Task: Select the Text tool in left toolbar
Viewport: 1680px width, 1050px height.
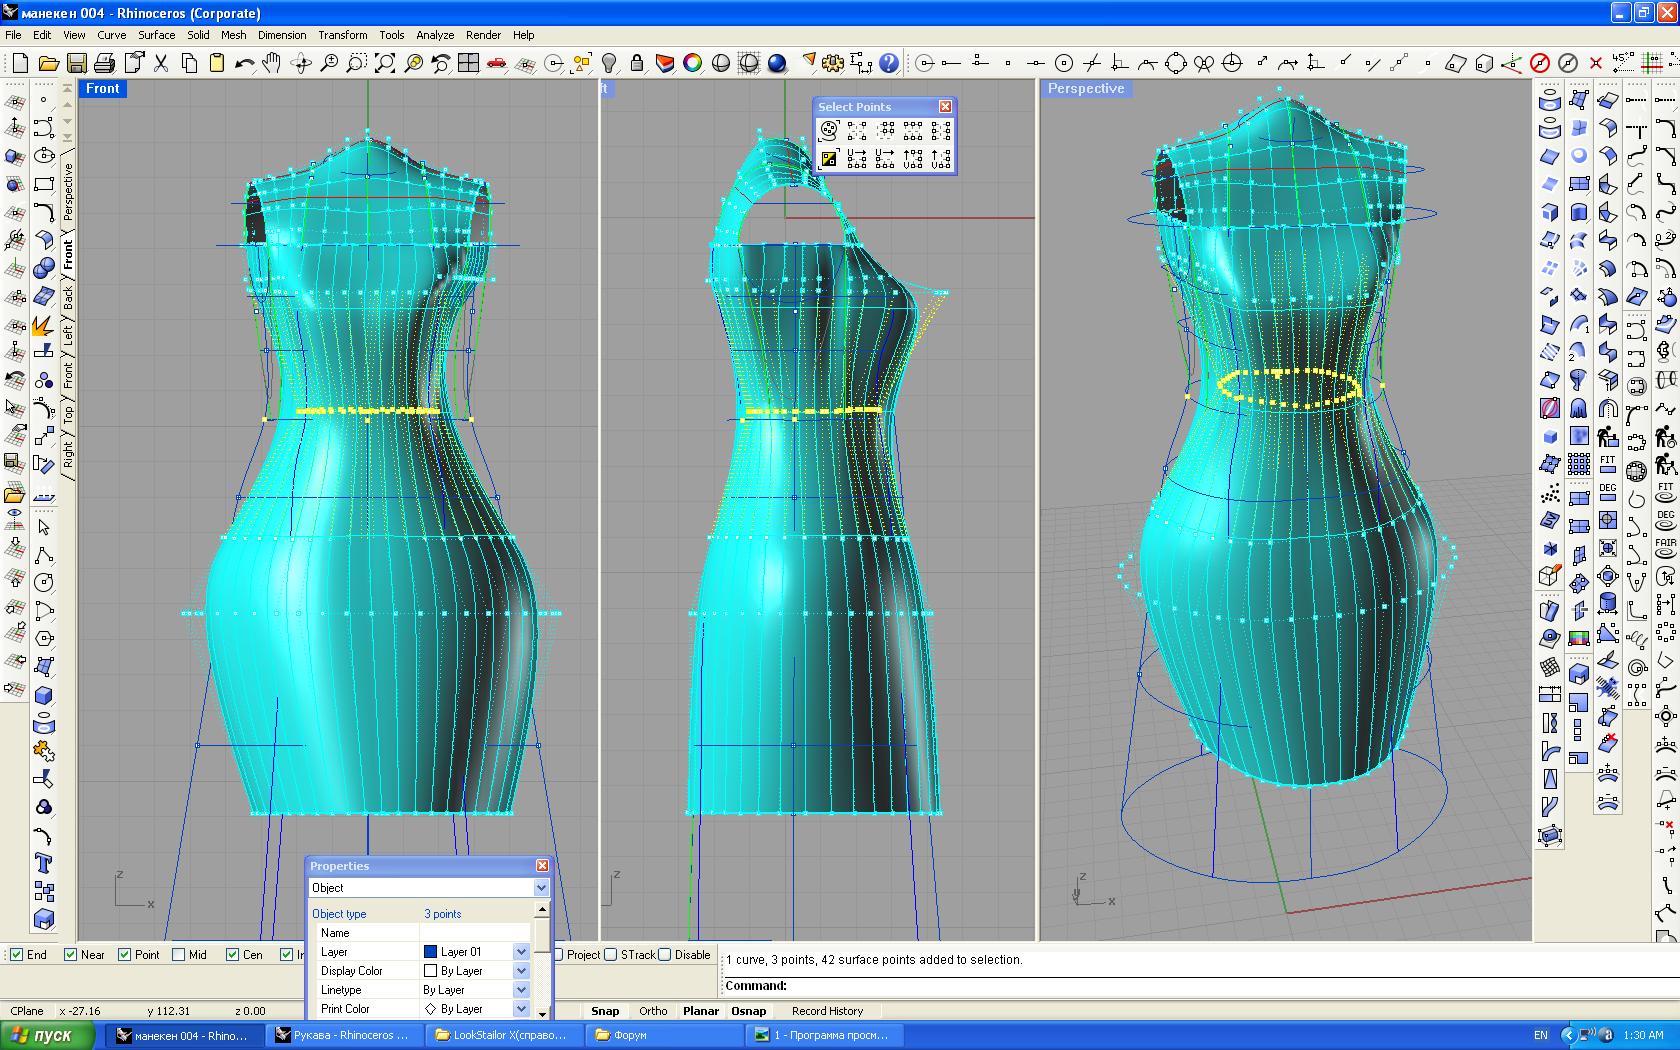Action: pos(43,863)
